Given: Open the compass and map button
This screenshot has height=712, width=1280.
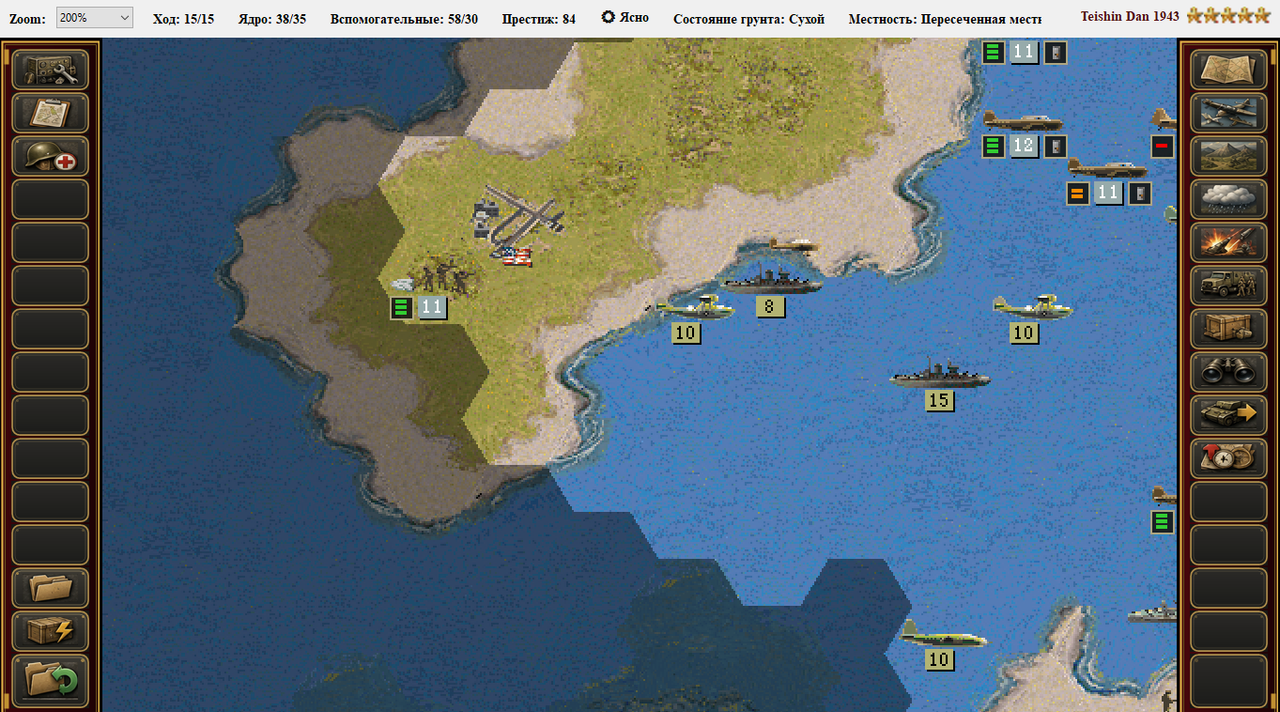Looking at the screenshot, I should click(x=1228, y=457).
